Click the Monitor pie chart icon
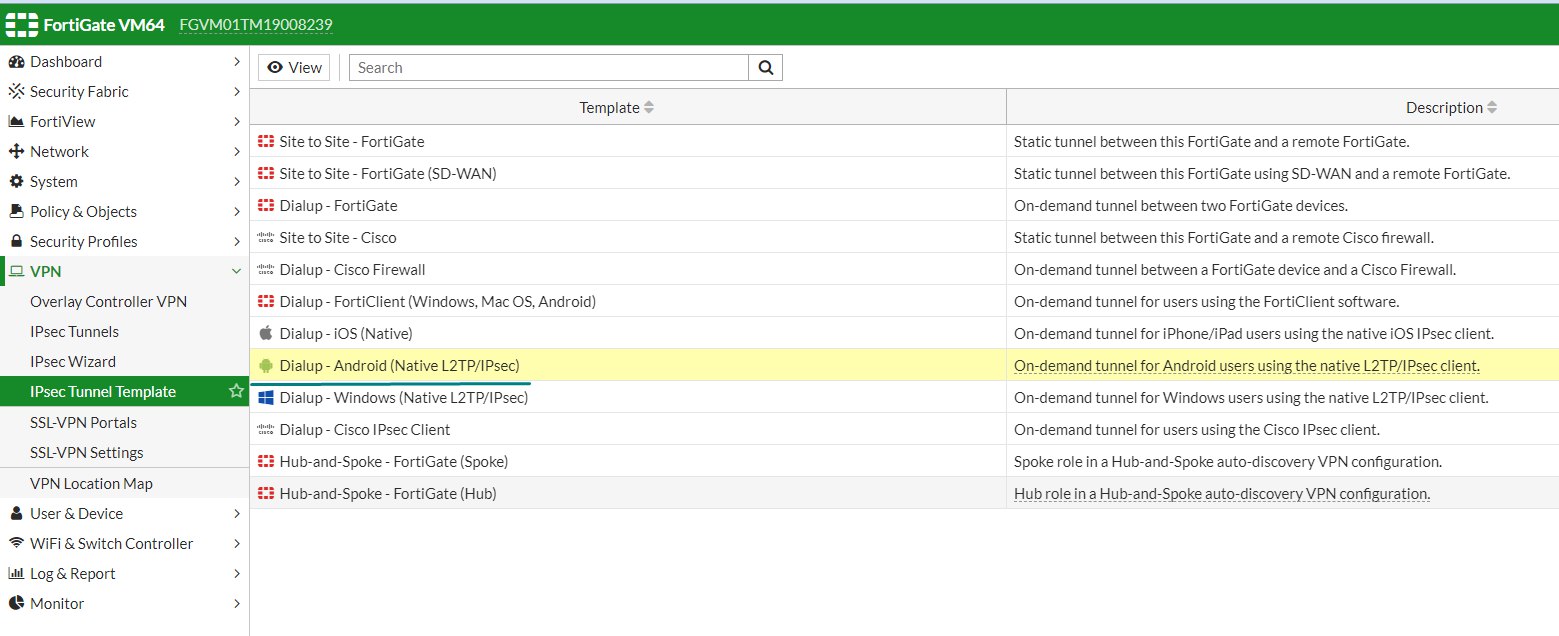Viewport: 1559px width, 636px height. pyautogui.click(x=16, y=604)
